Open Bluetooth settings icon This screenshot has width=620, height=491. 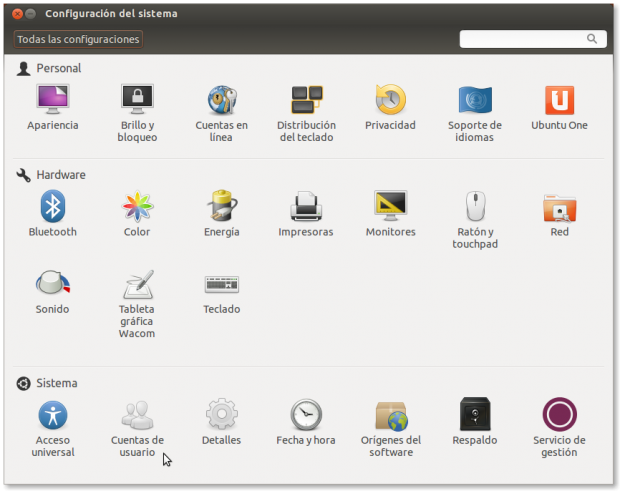(x=53, y=206)
